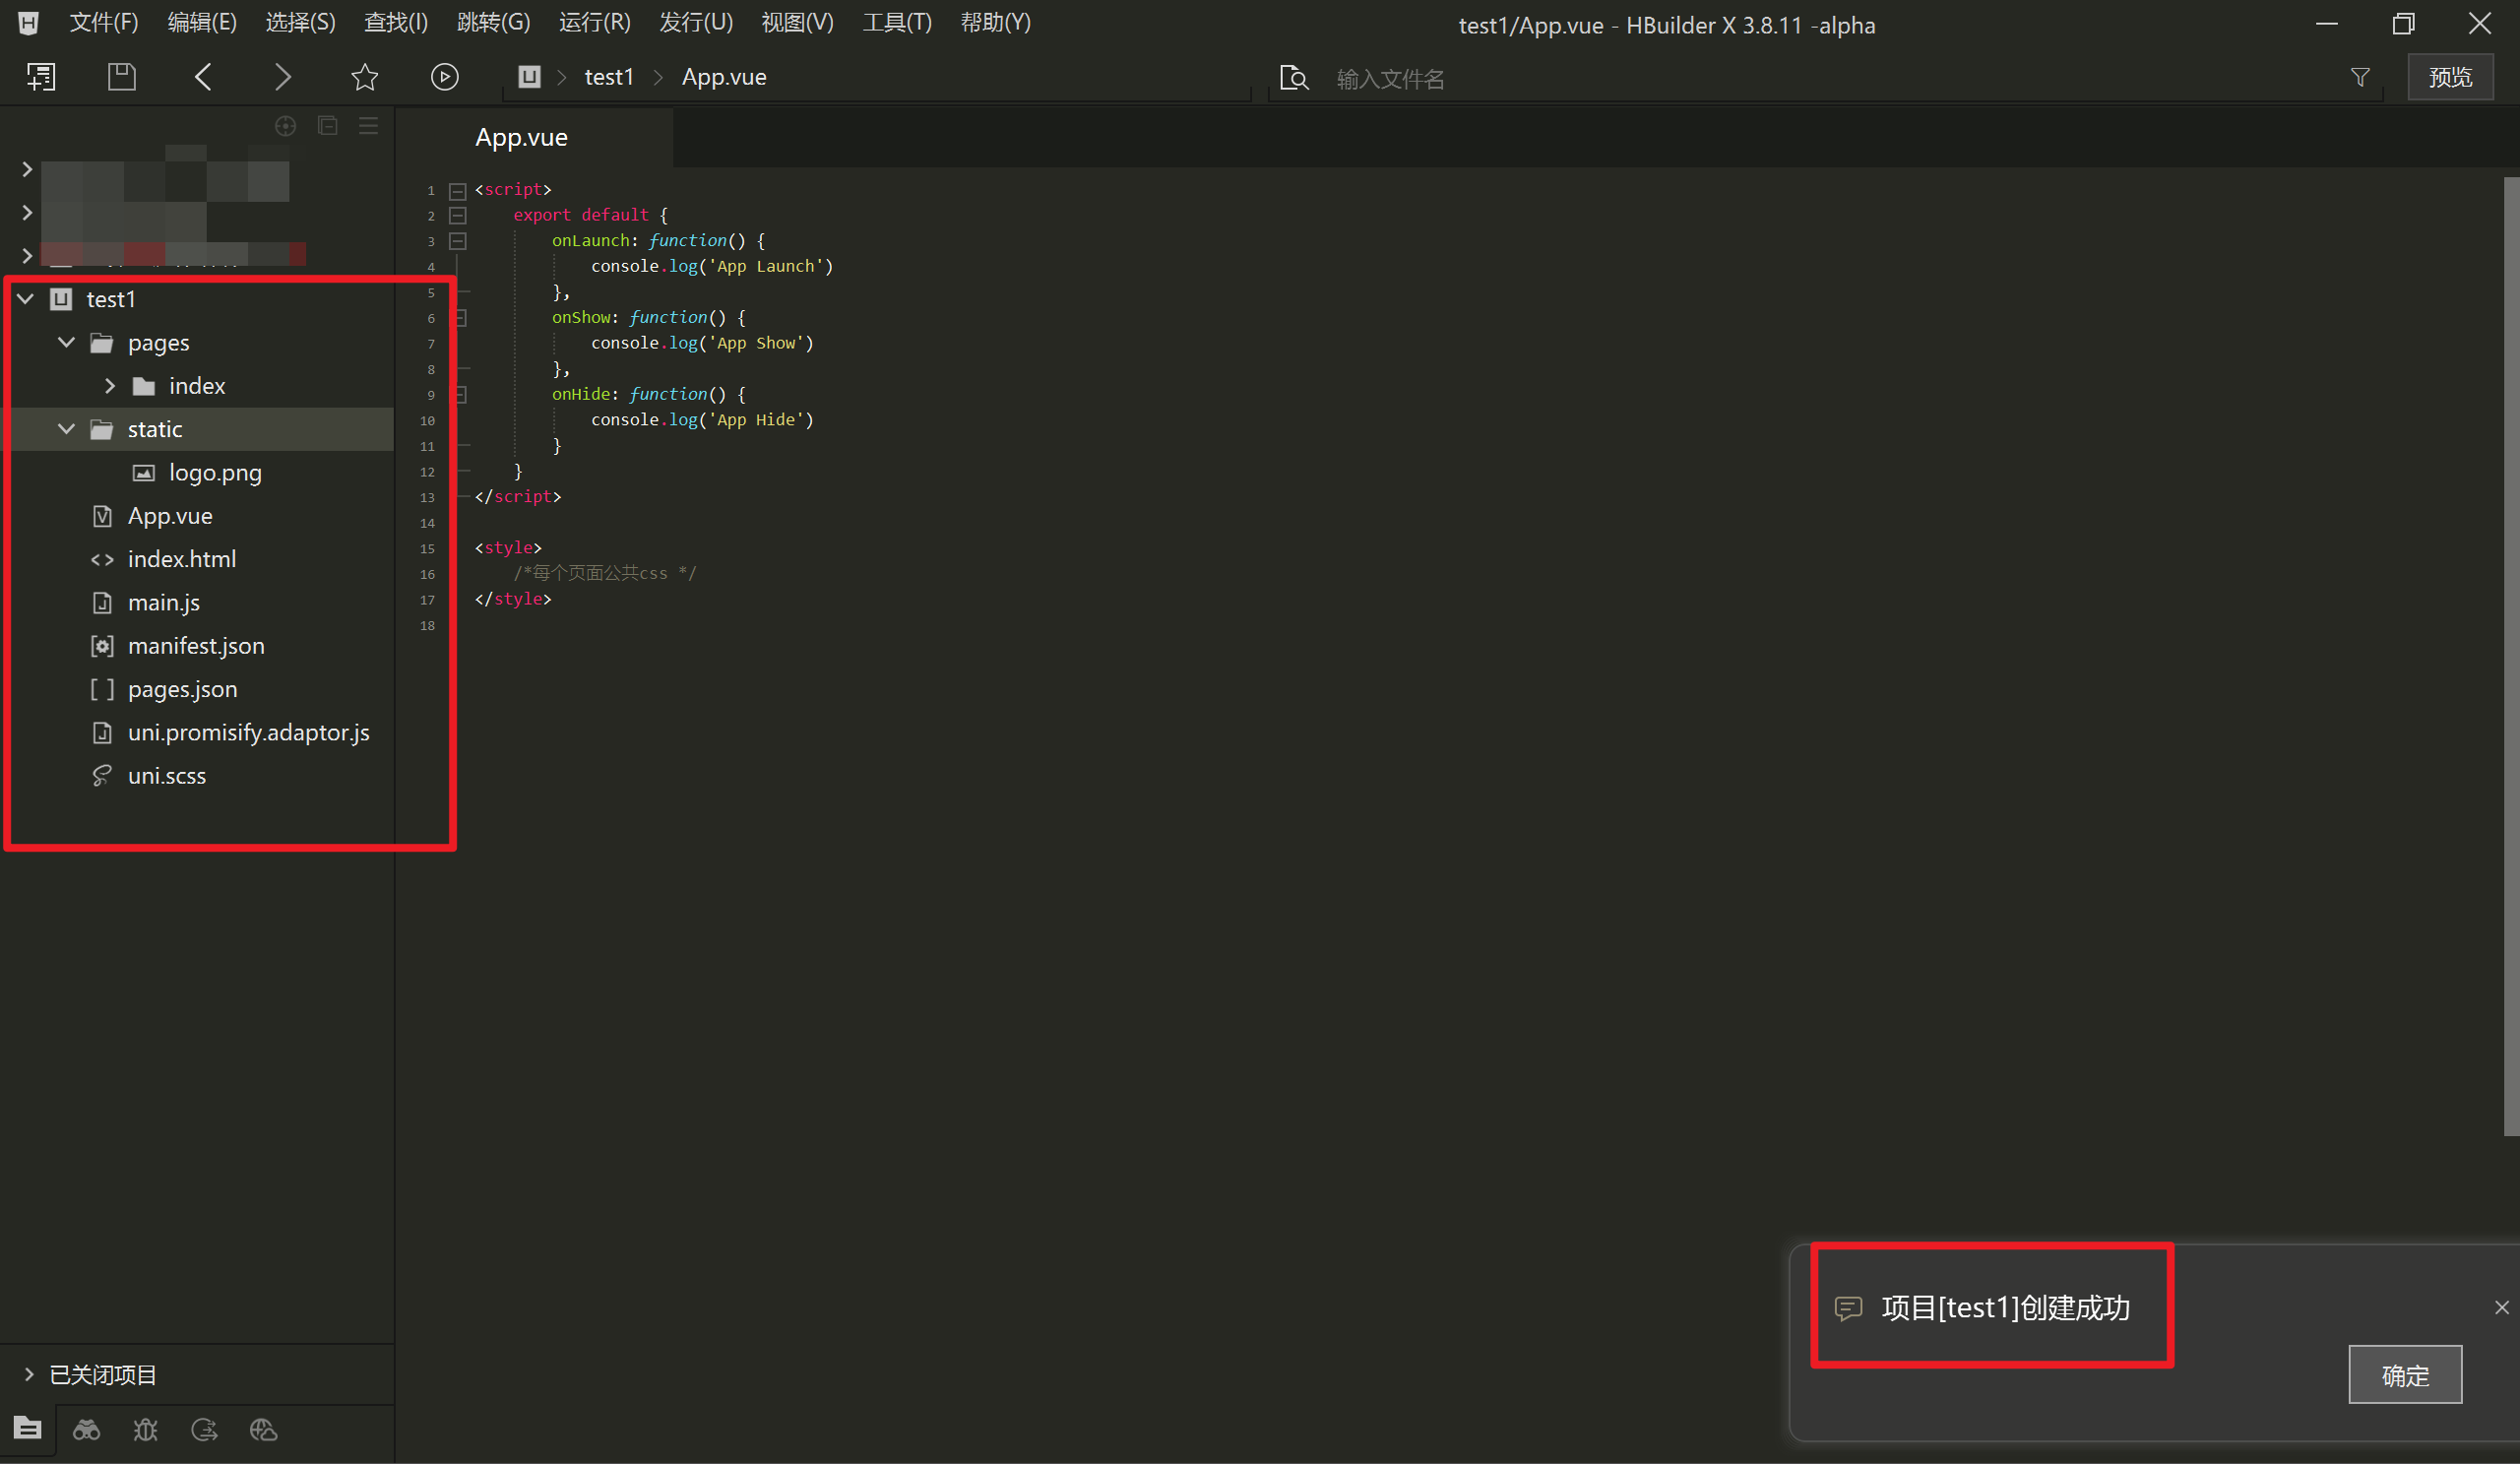The height and width of the screenshot is (1464, 2520).
Task: Open the sync refresh icon at bottom
Action: pyautogui.click(x=205, y=1430)
